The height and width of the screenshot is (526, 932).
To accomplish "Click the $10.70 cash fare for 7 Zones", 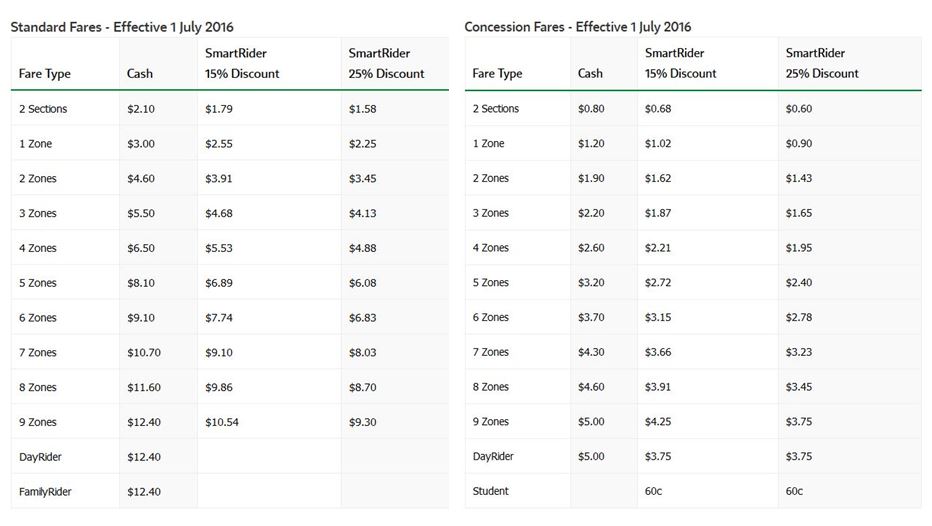I will pyautogui.click(x=144, y=353).
